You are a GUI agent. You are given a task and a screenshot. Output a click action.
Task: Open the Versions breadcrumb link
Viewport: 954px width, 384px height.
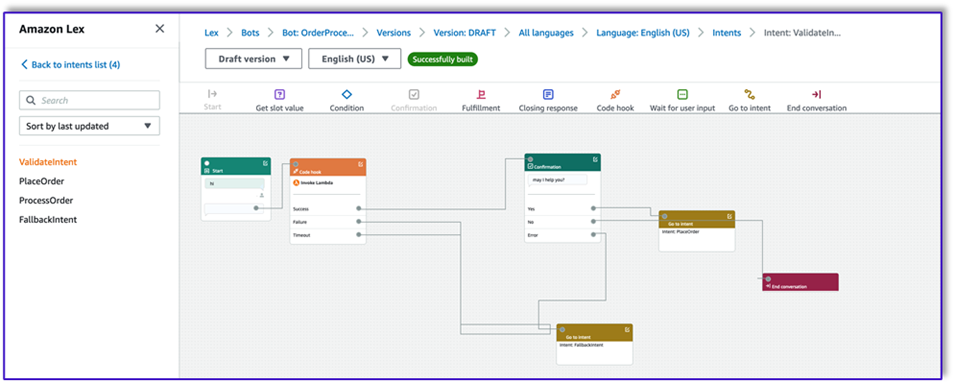point(394,33)
